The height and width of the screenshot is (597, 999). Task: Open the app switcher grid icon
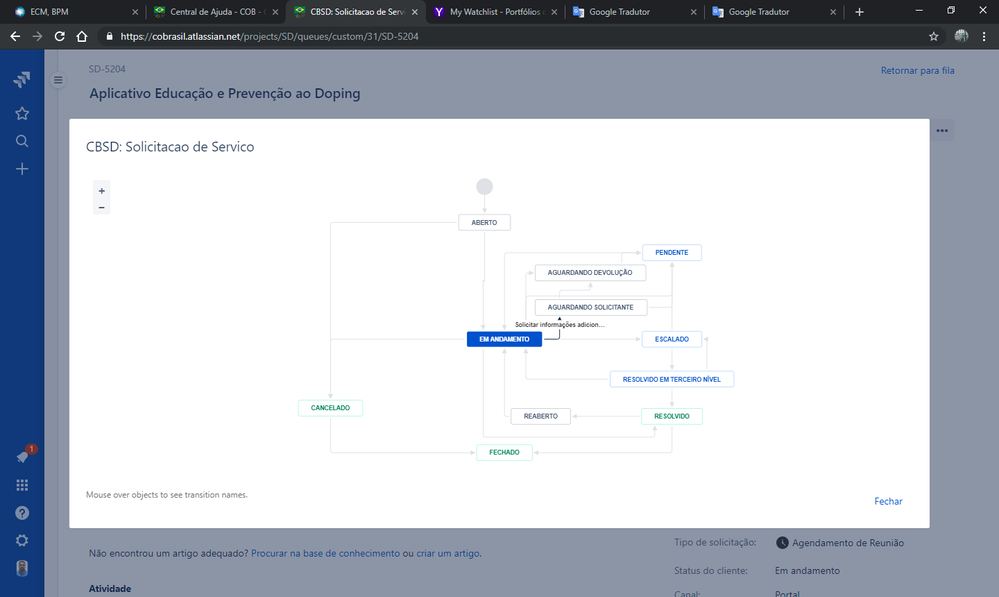(x=22, y=486)
